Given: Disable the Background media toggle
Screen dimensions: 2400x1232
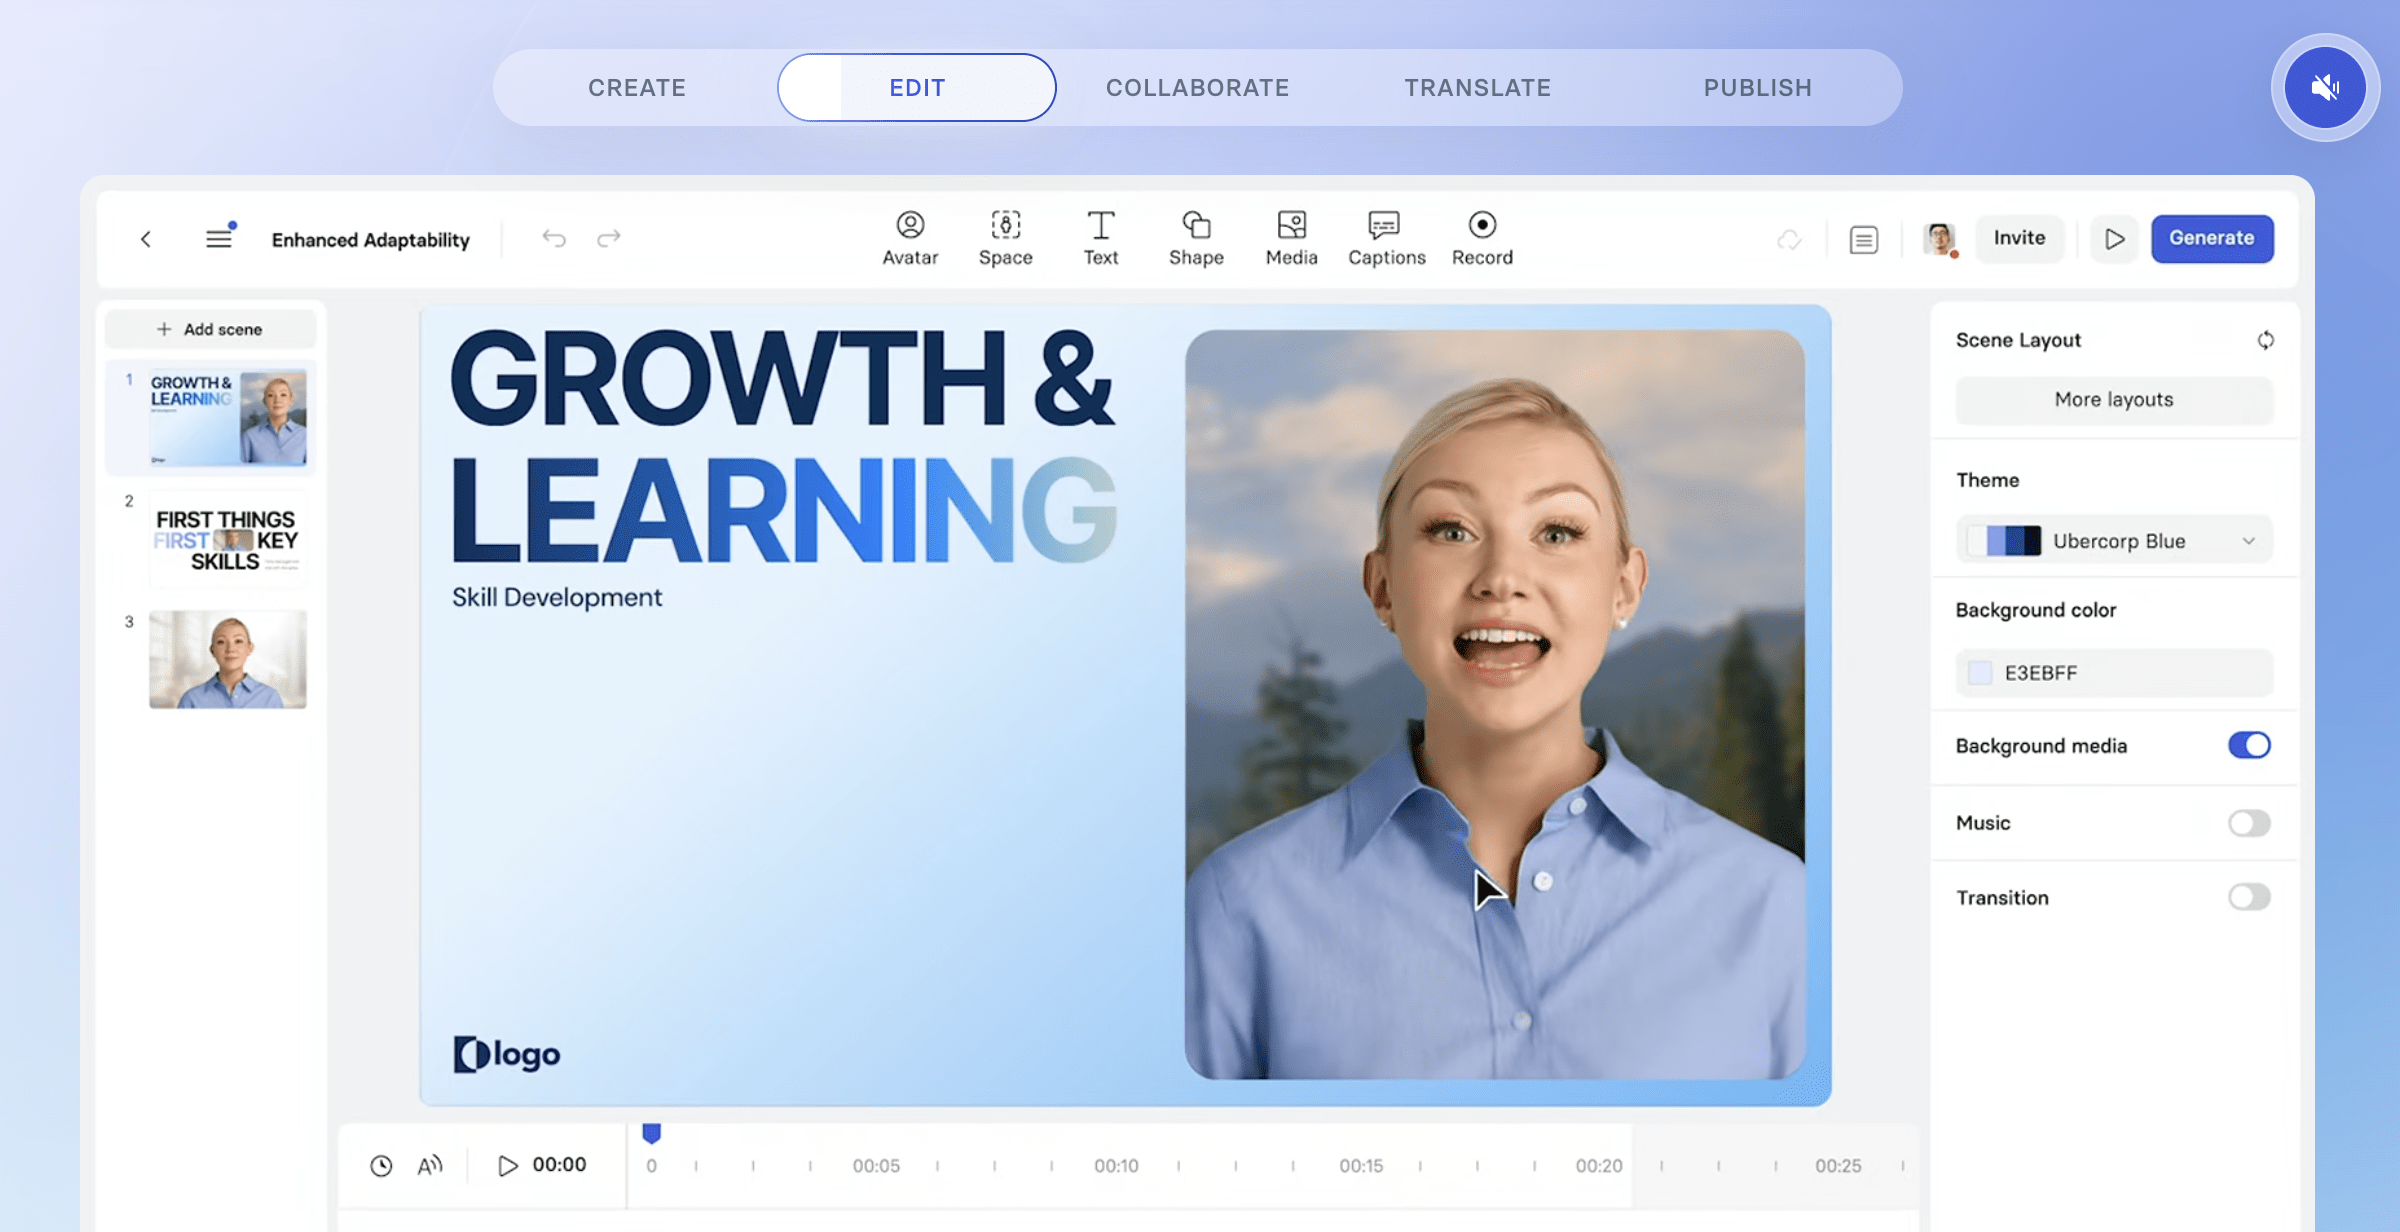Looking at the screenshot, I should coord(2249,745).
